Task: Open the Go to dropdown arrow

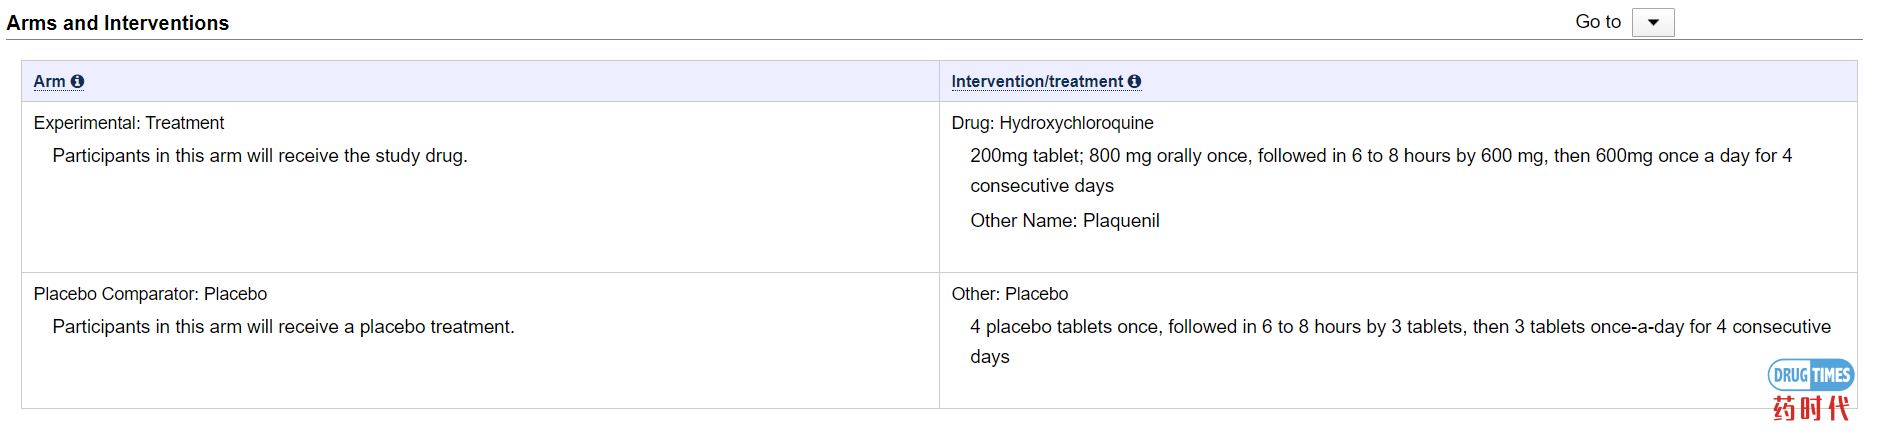Action: 1653,22
